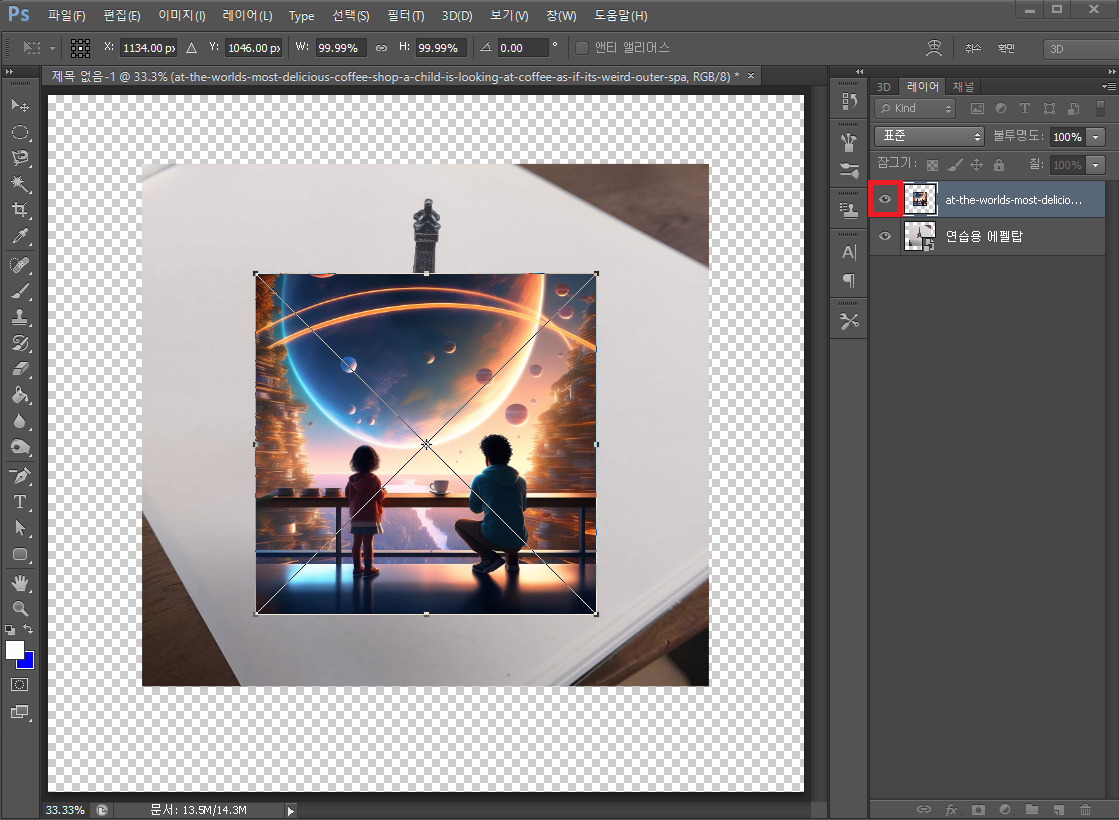Viewport: 1119px width, 820px height.
Task: Select the Path Selection tool
Action: coord(20,528)
